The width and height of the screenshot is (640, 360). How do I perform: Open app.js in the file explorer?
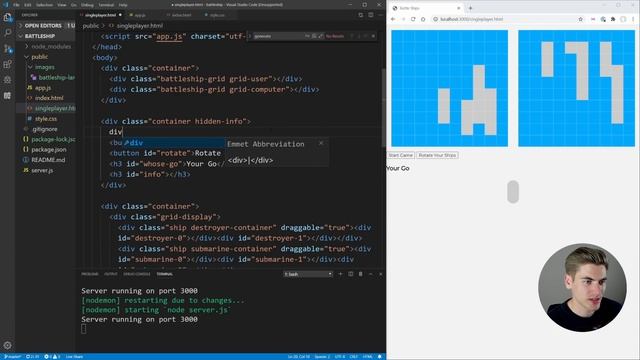(43, 88)
